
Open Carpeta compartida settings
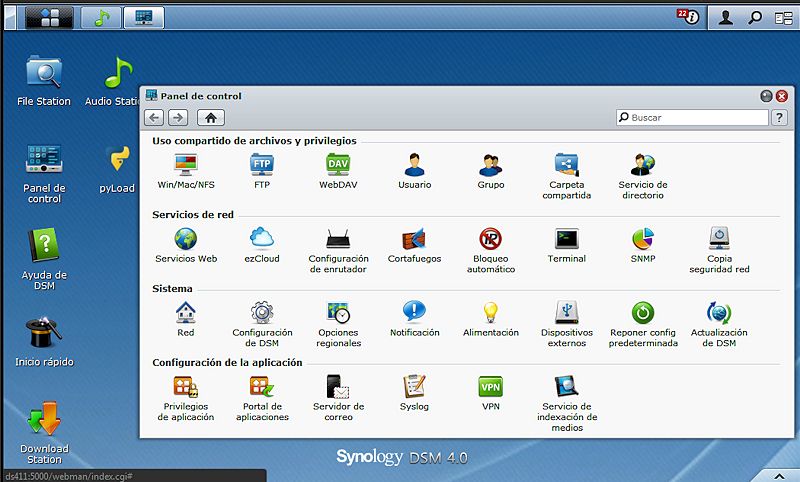point(566,176)
